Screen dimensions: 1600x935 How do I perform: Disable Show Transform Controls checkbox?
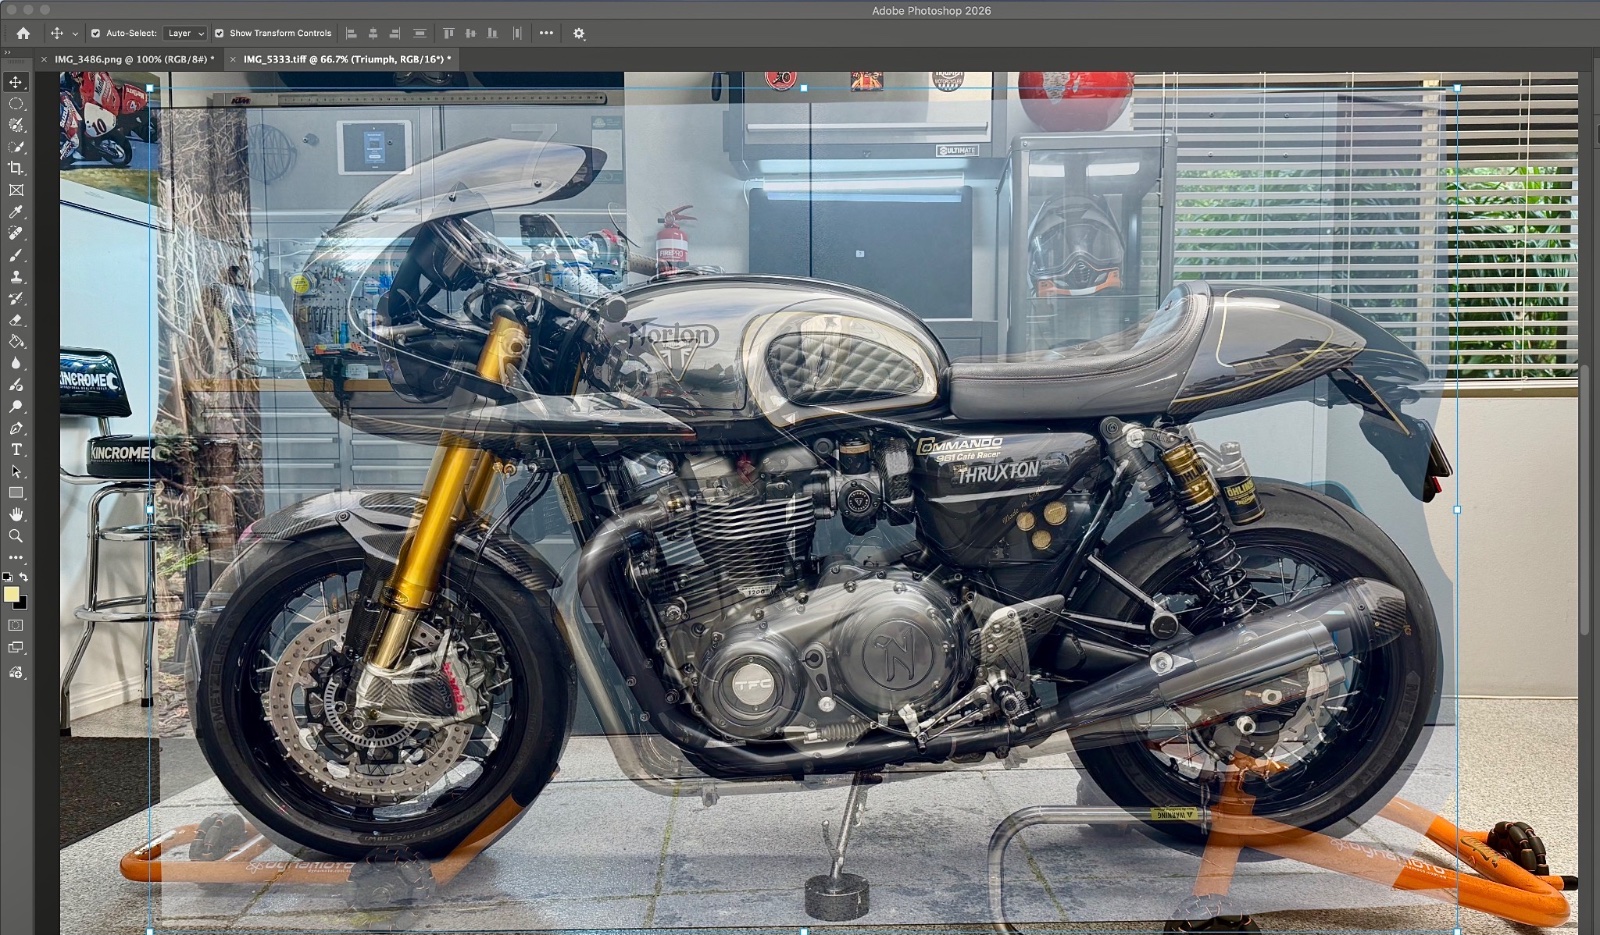pos(219,33)
